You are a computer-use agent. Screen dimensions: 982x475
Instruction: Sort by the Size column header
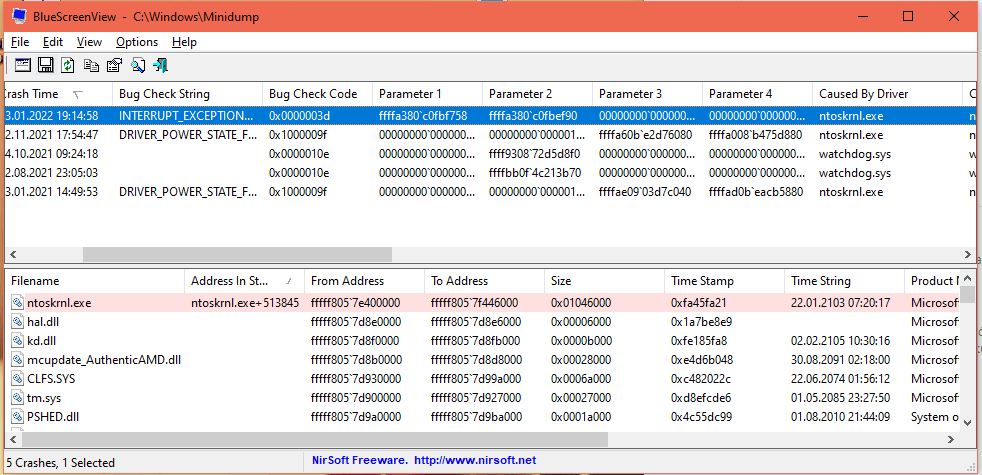(604, 281)
